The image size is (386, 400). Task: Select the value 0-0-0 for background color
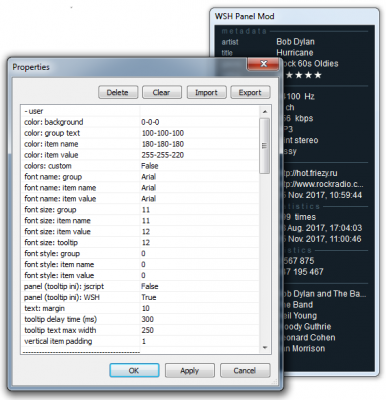click(x=150, y=122)
